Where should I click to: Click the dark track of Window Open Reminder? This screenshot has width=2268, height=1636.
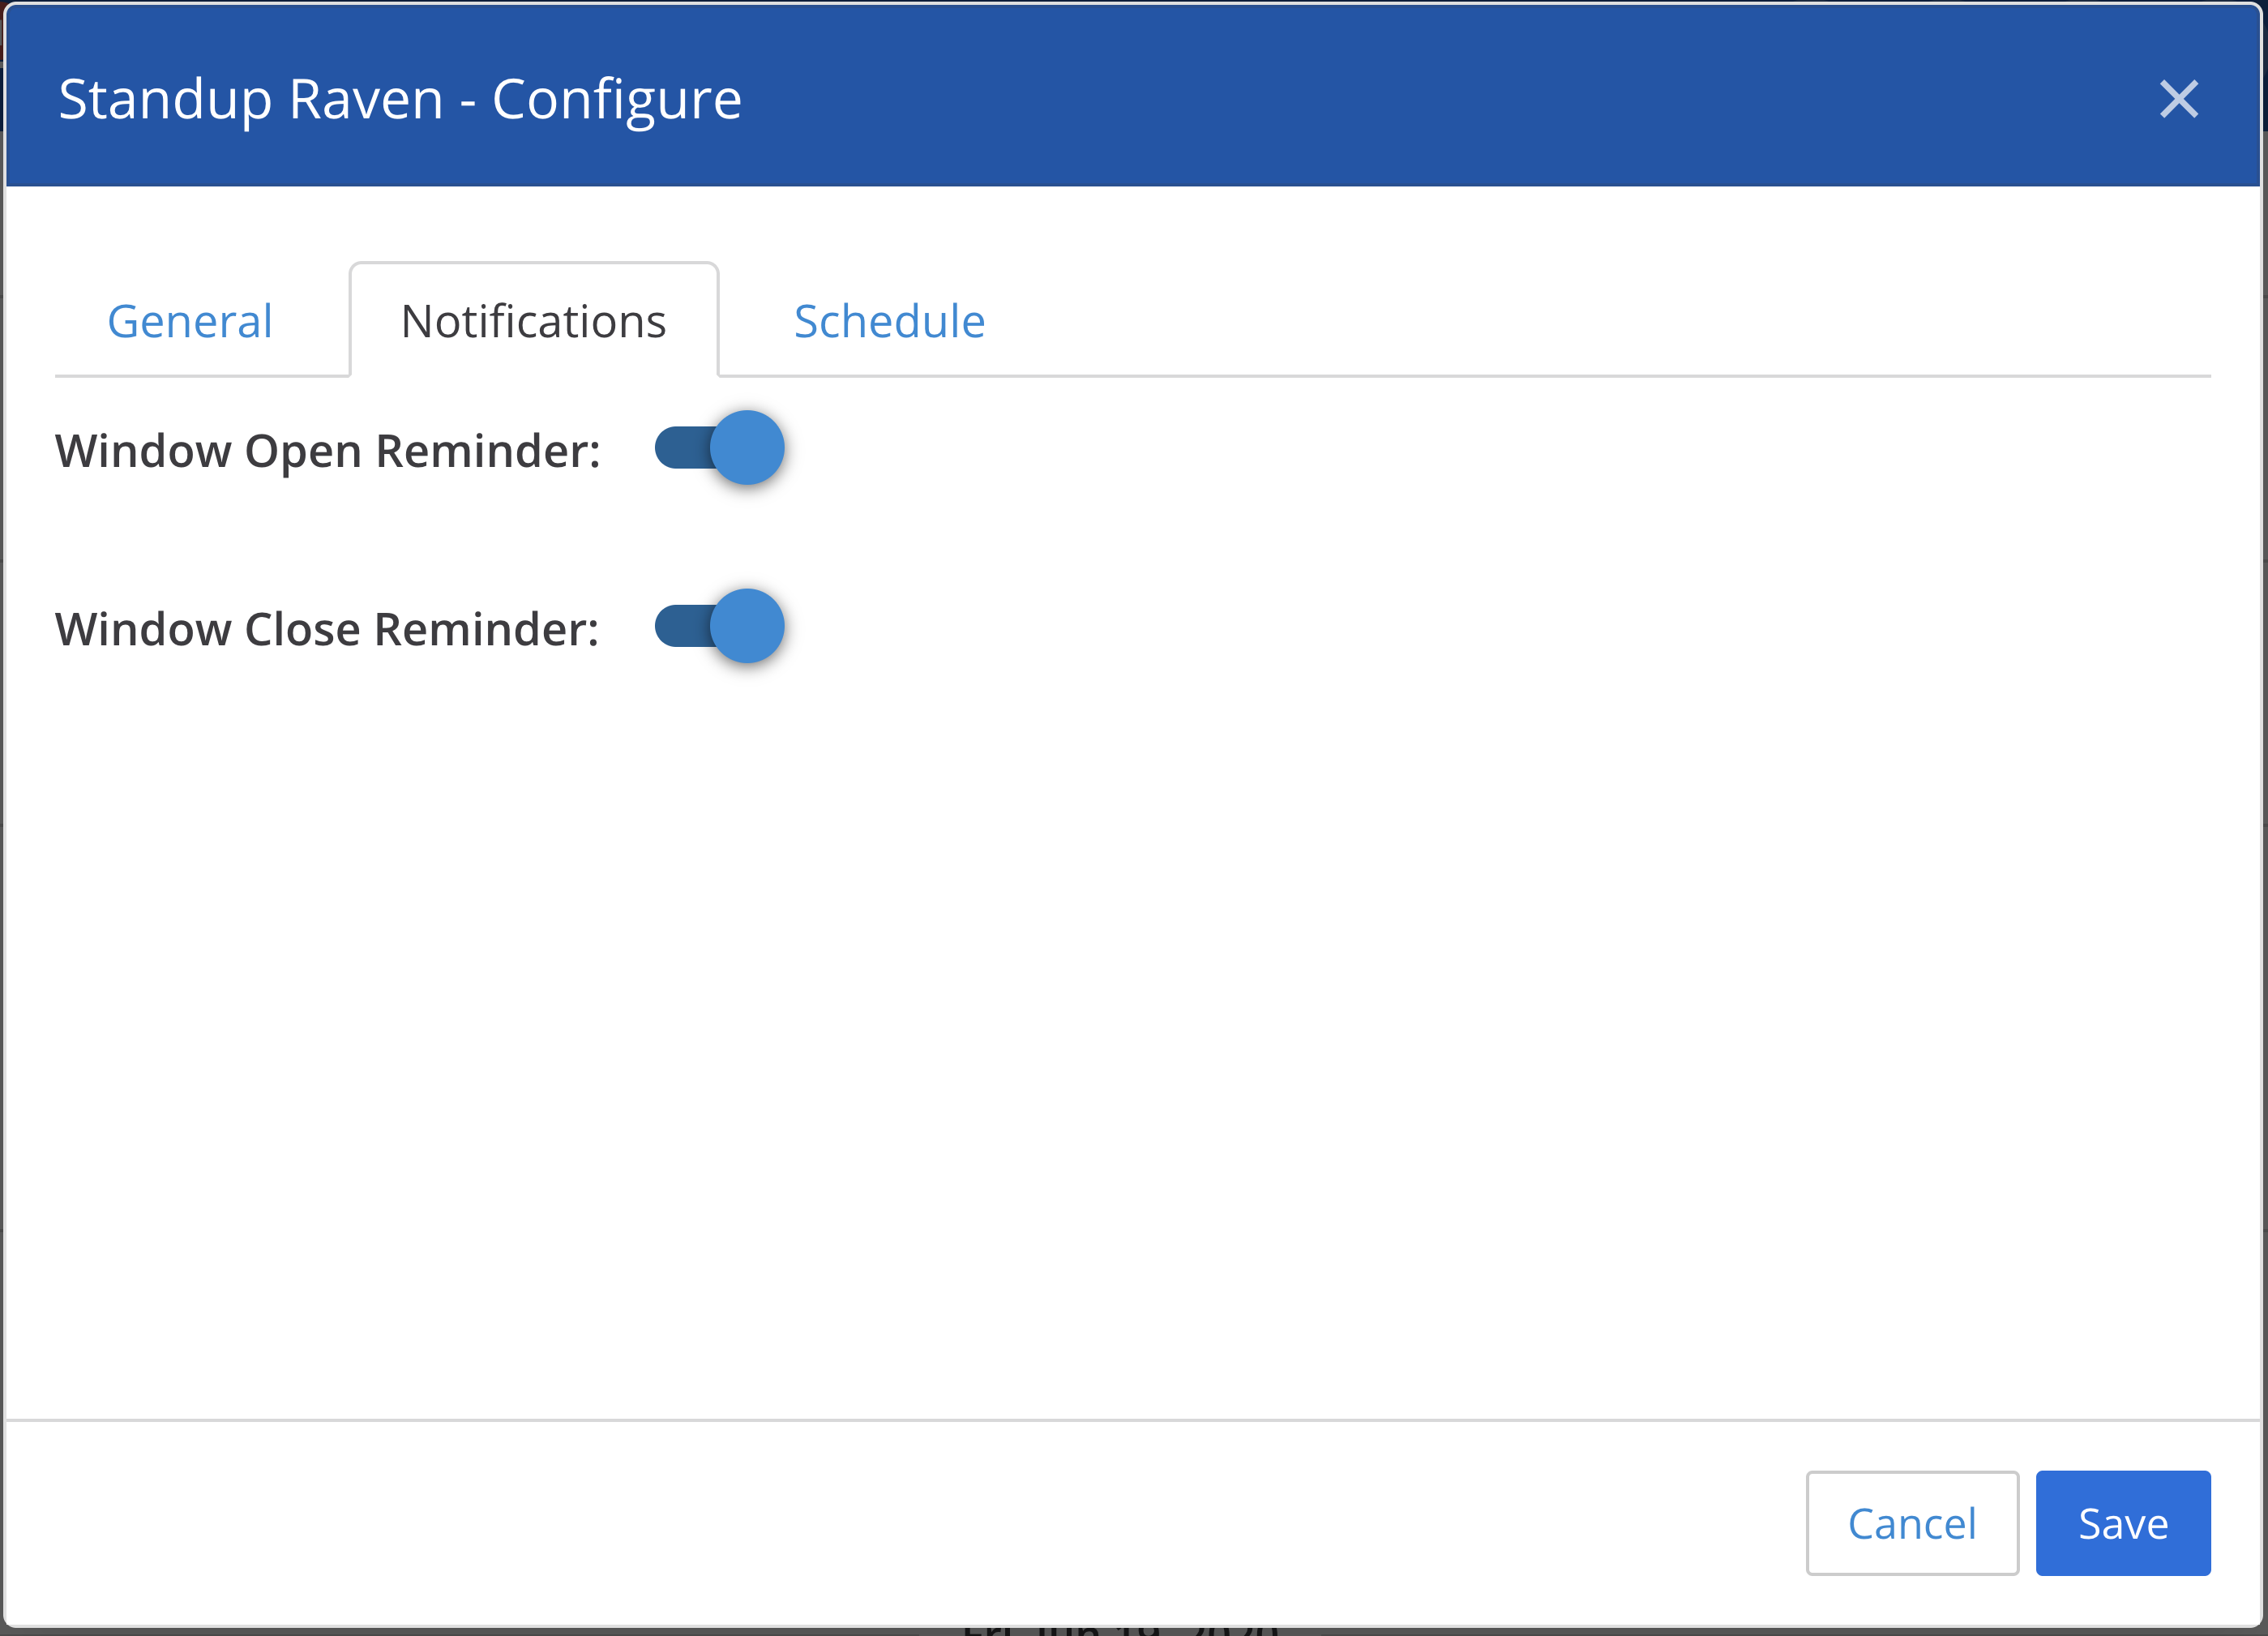(680, 448)
